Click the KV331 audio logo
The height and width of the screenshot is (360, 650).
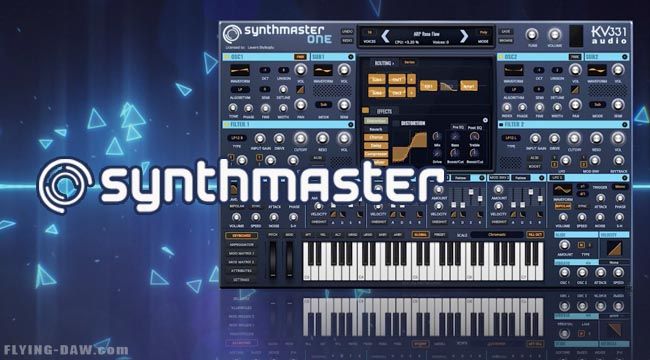pyautogui.click(x=609, y=36)
